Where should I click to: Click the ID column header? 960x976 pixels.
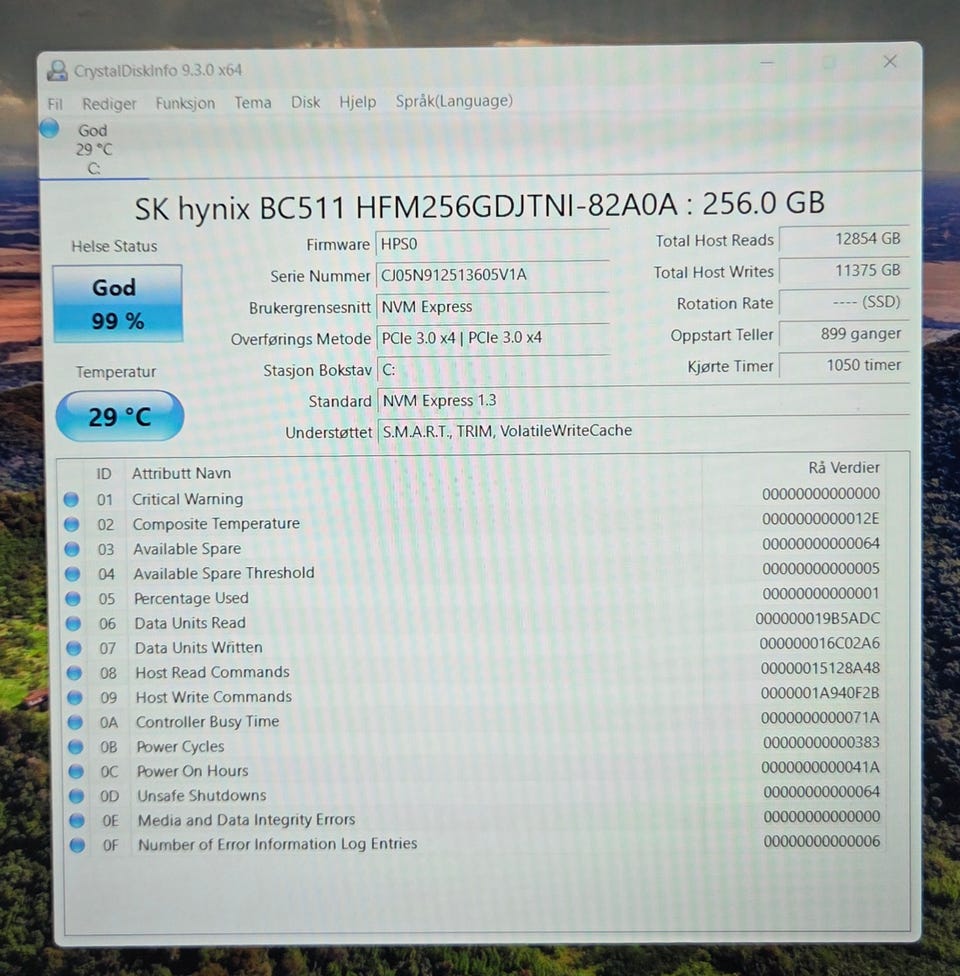pos(103,474)
